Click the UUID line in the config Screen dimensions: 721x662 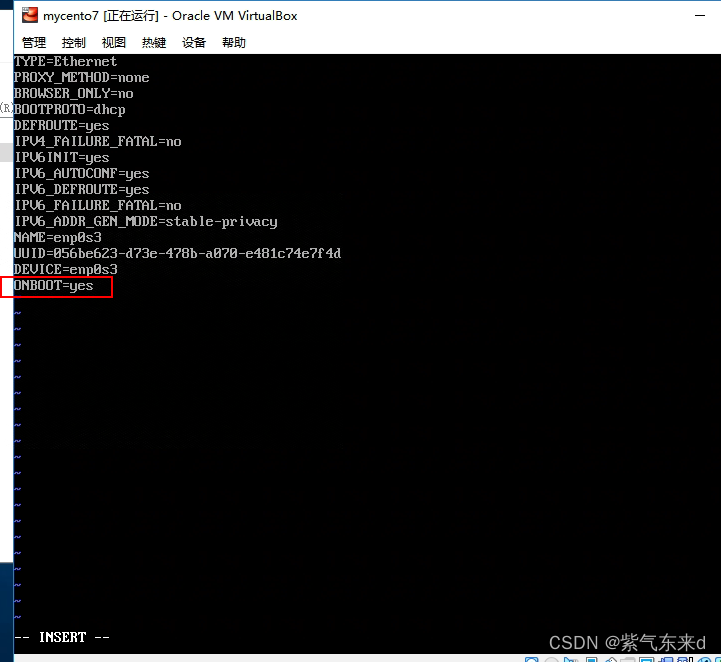(177, 253)
